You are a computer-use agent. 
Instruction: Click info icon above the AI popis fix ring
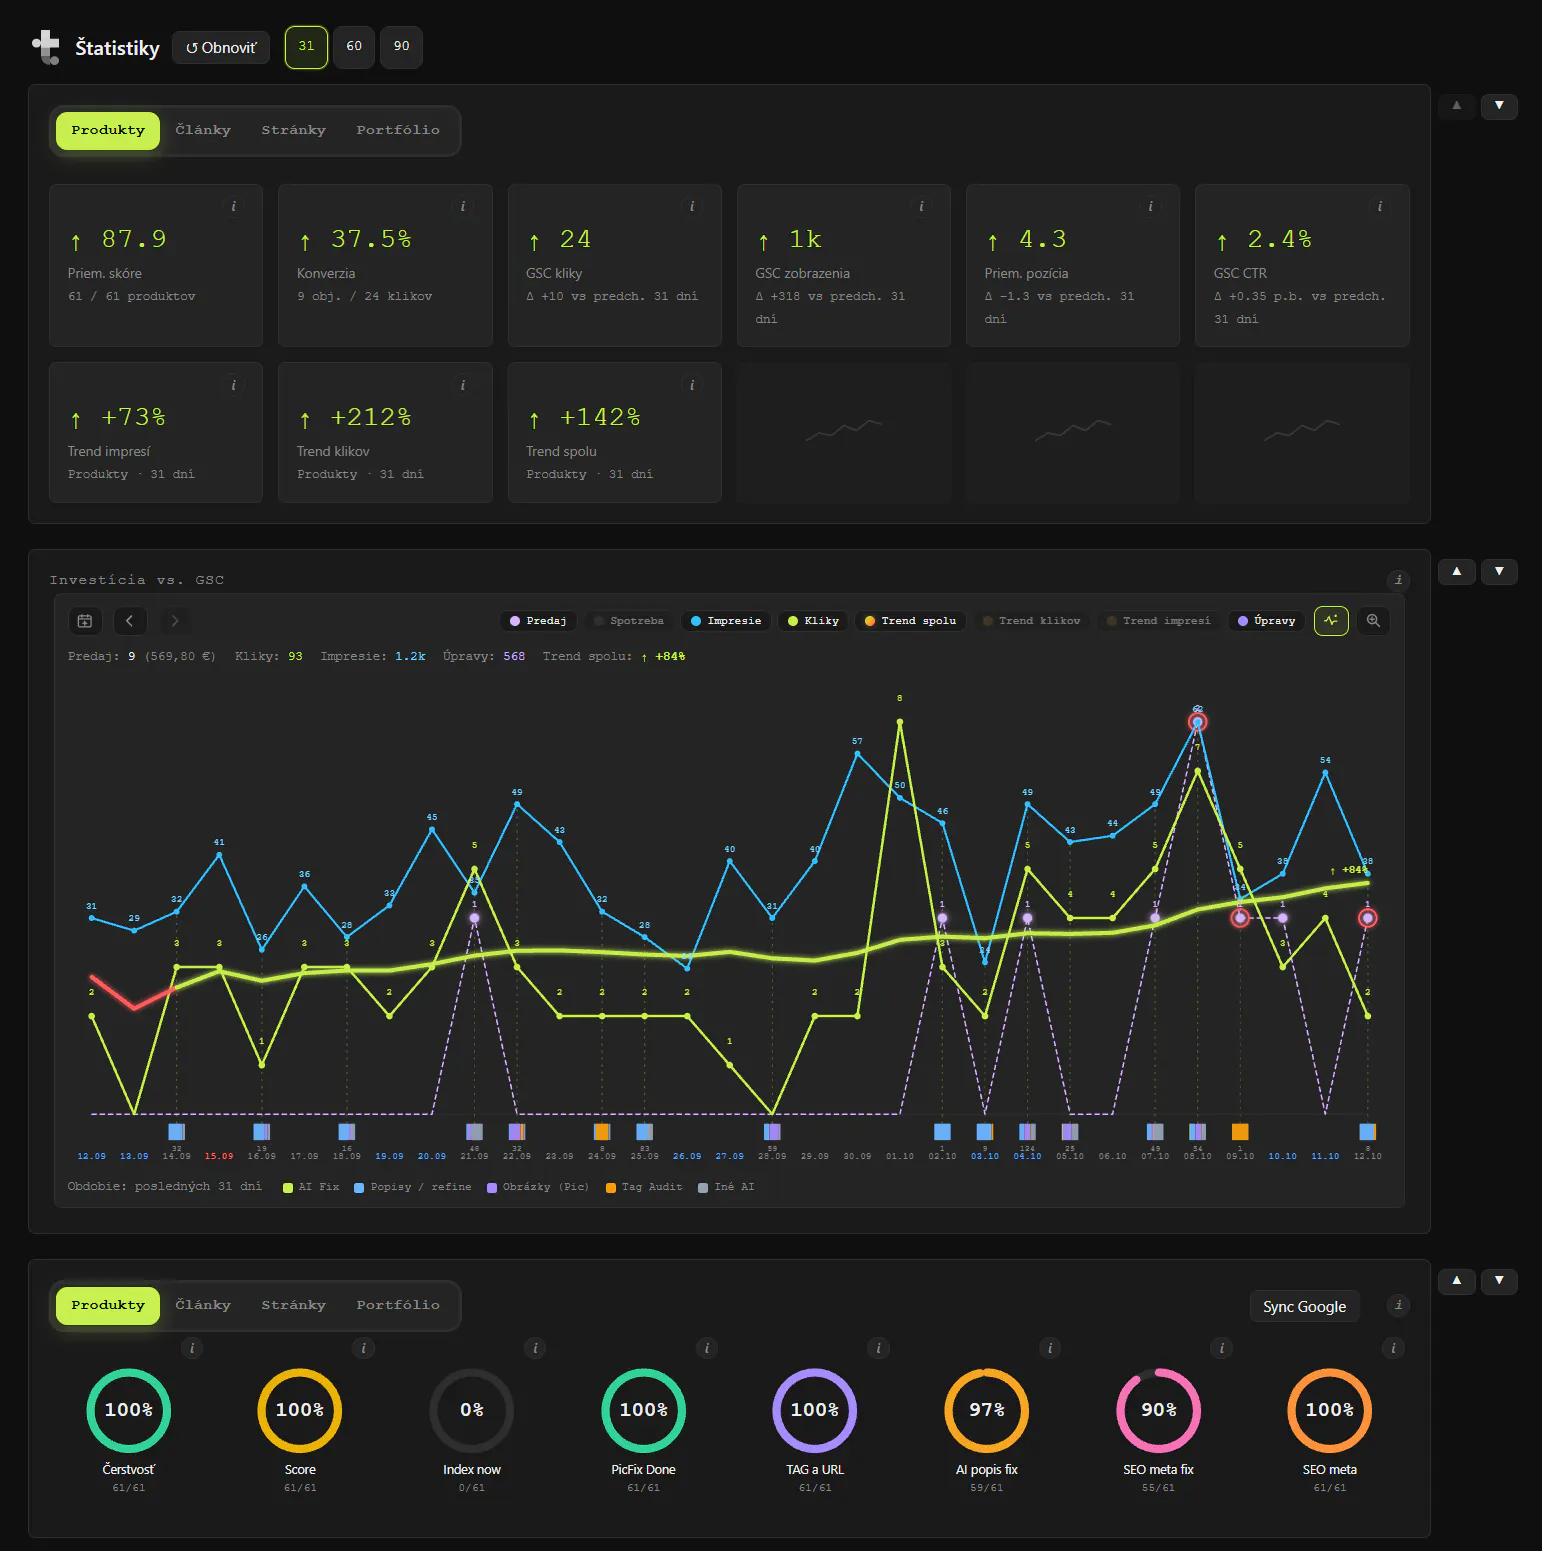(x=1050, y=1348)
